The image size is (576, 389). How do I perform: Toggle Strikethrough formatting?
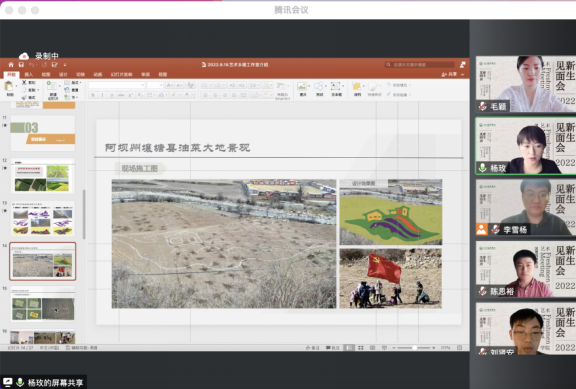(121, 95)
